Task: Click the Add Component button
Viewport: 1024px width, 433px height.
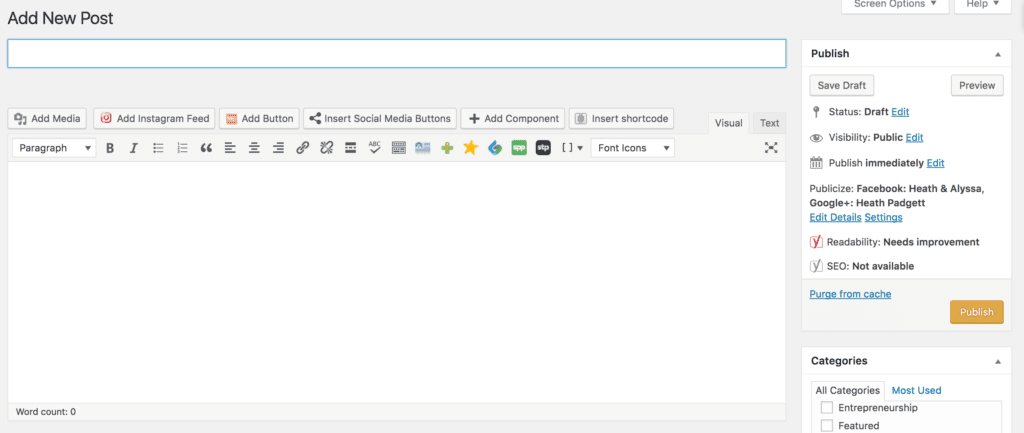Action: [x=514, y=119]
